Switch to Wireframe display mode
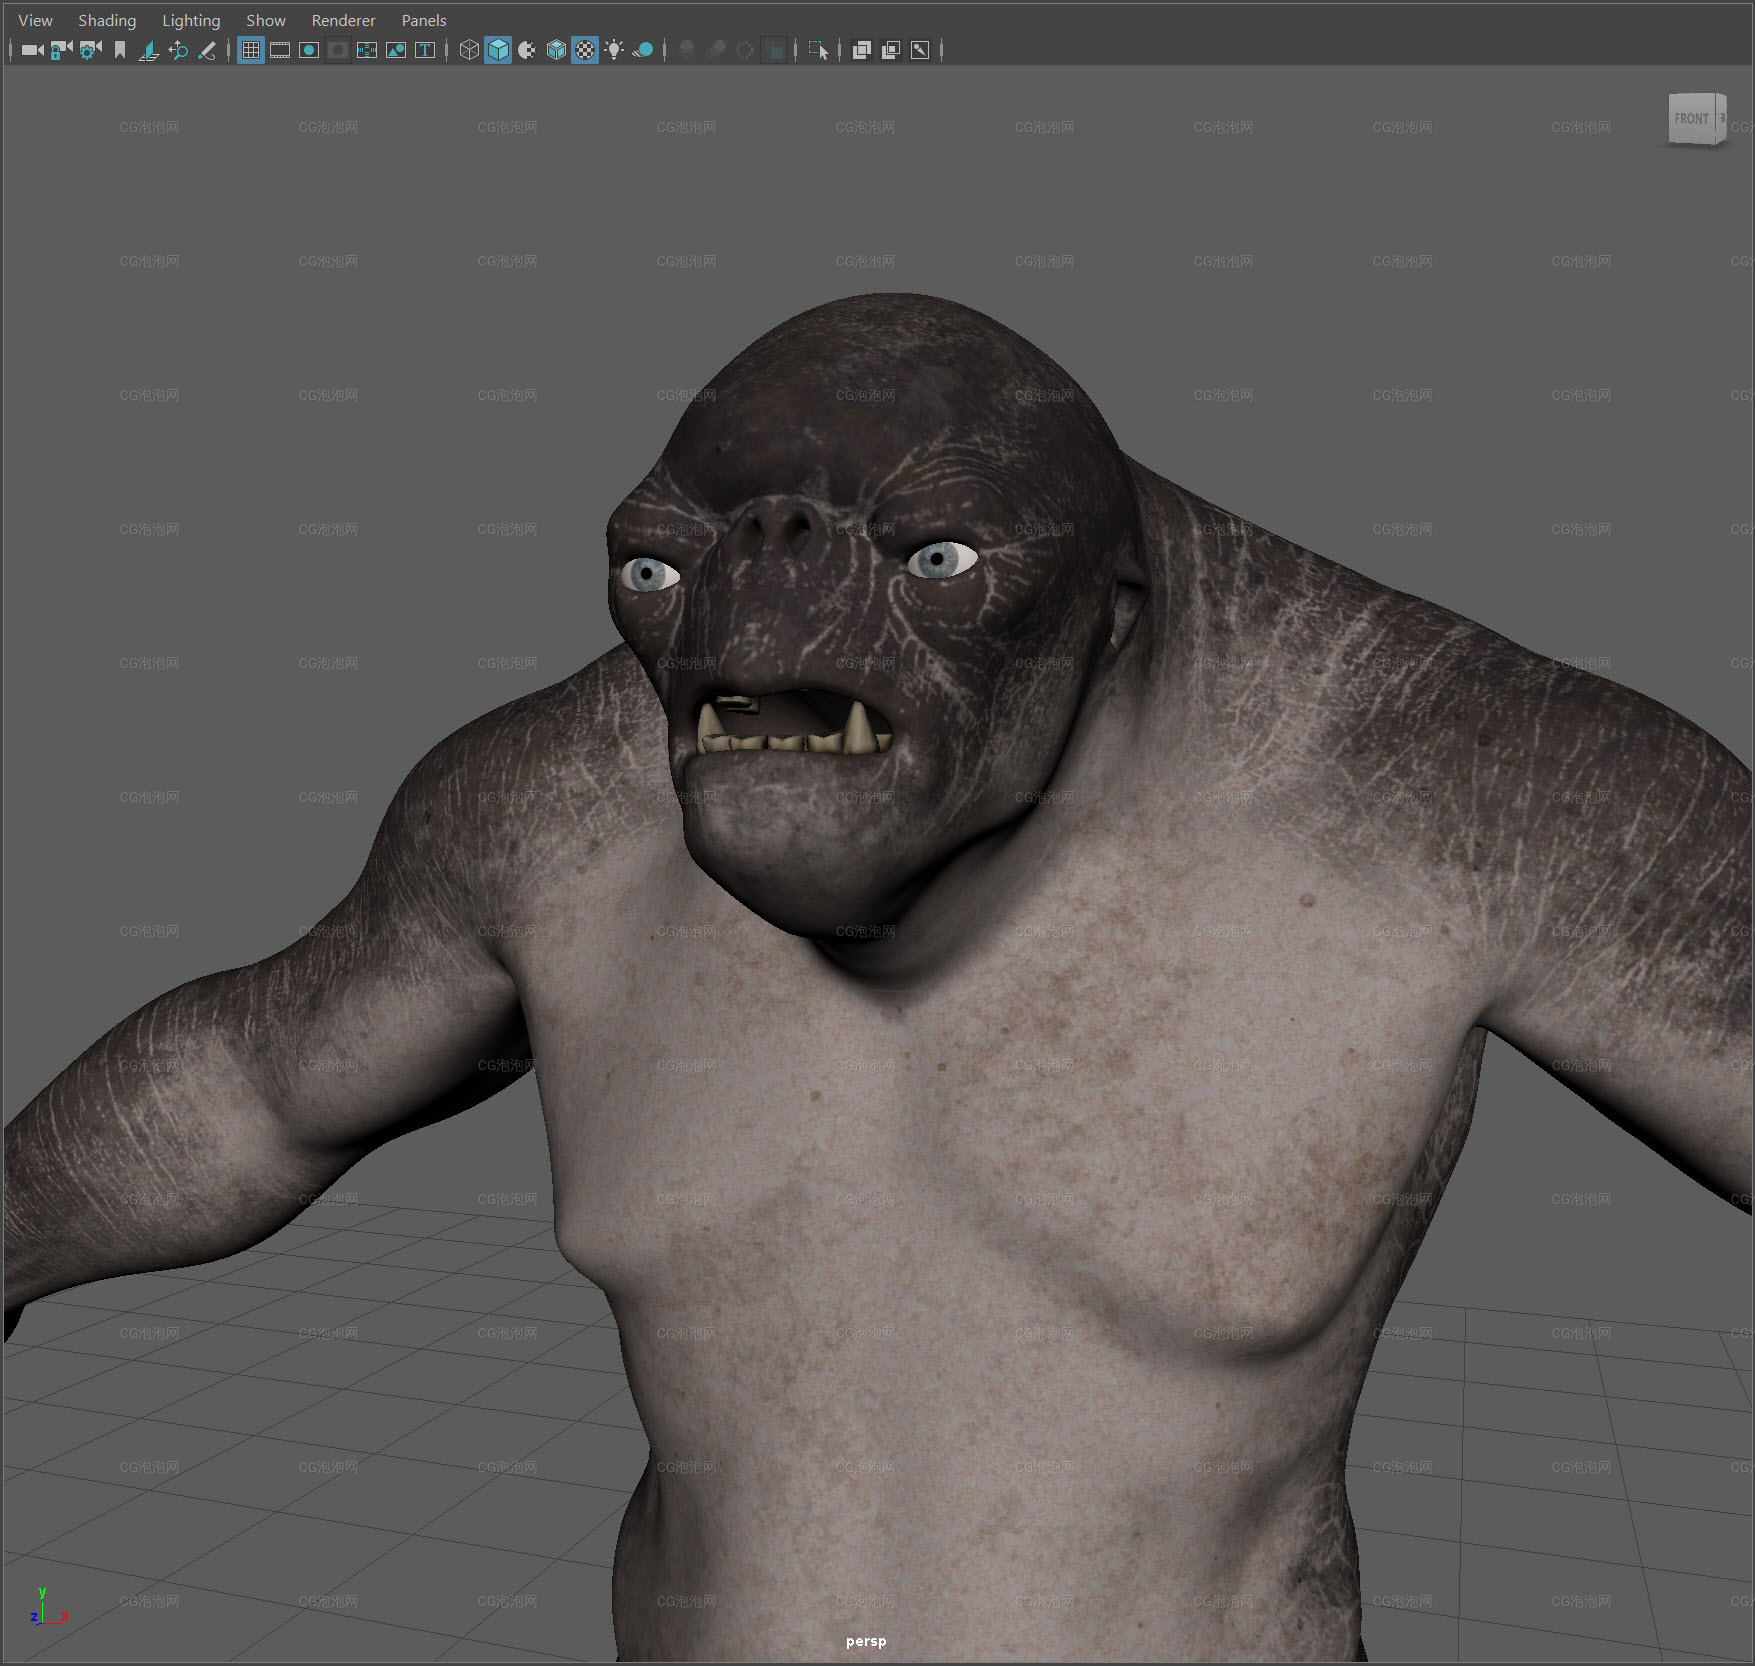The width and height of the screenshot is (1755, 1666). click(x=469, y=50)
